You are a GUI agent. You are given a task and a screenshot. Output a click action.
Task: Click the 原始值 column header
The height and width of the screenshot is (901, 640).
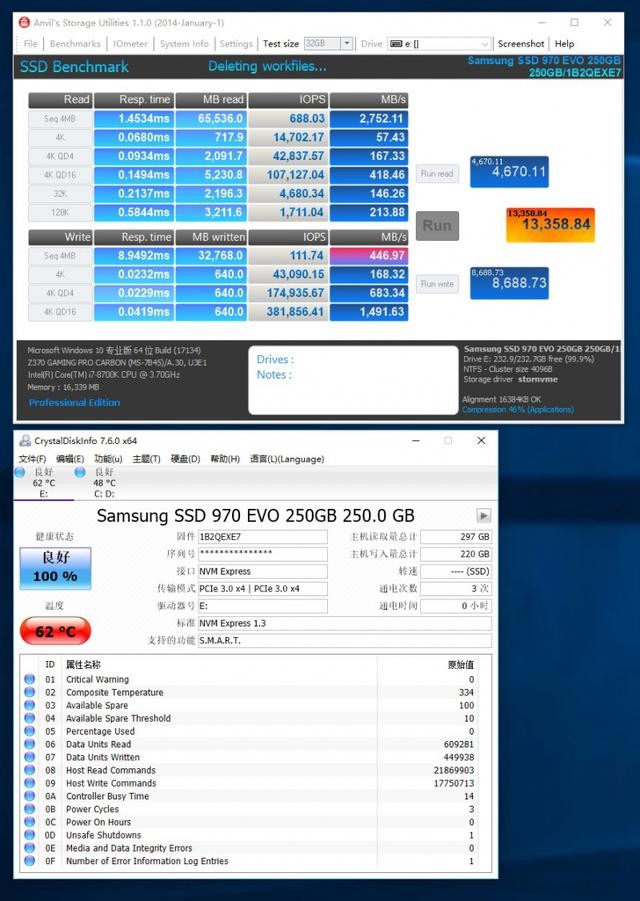(461, 665)
